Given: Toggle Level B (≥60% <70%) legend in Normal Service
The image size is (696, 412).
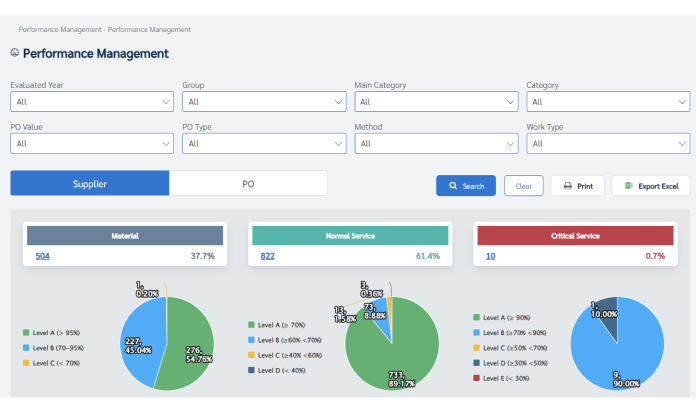Looking at the screenshot, I should [x=290, y=340].
